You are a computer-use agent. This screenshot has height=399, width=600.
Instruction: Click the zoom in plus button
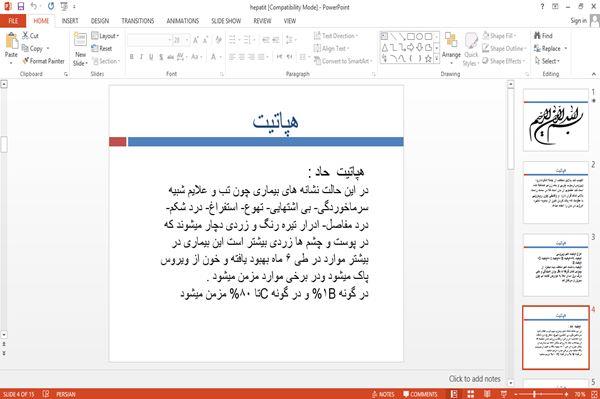[x=566, y=394]
